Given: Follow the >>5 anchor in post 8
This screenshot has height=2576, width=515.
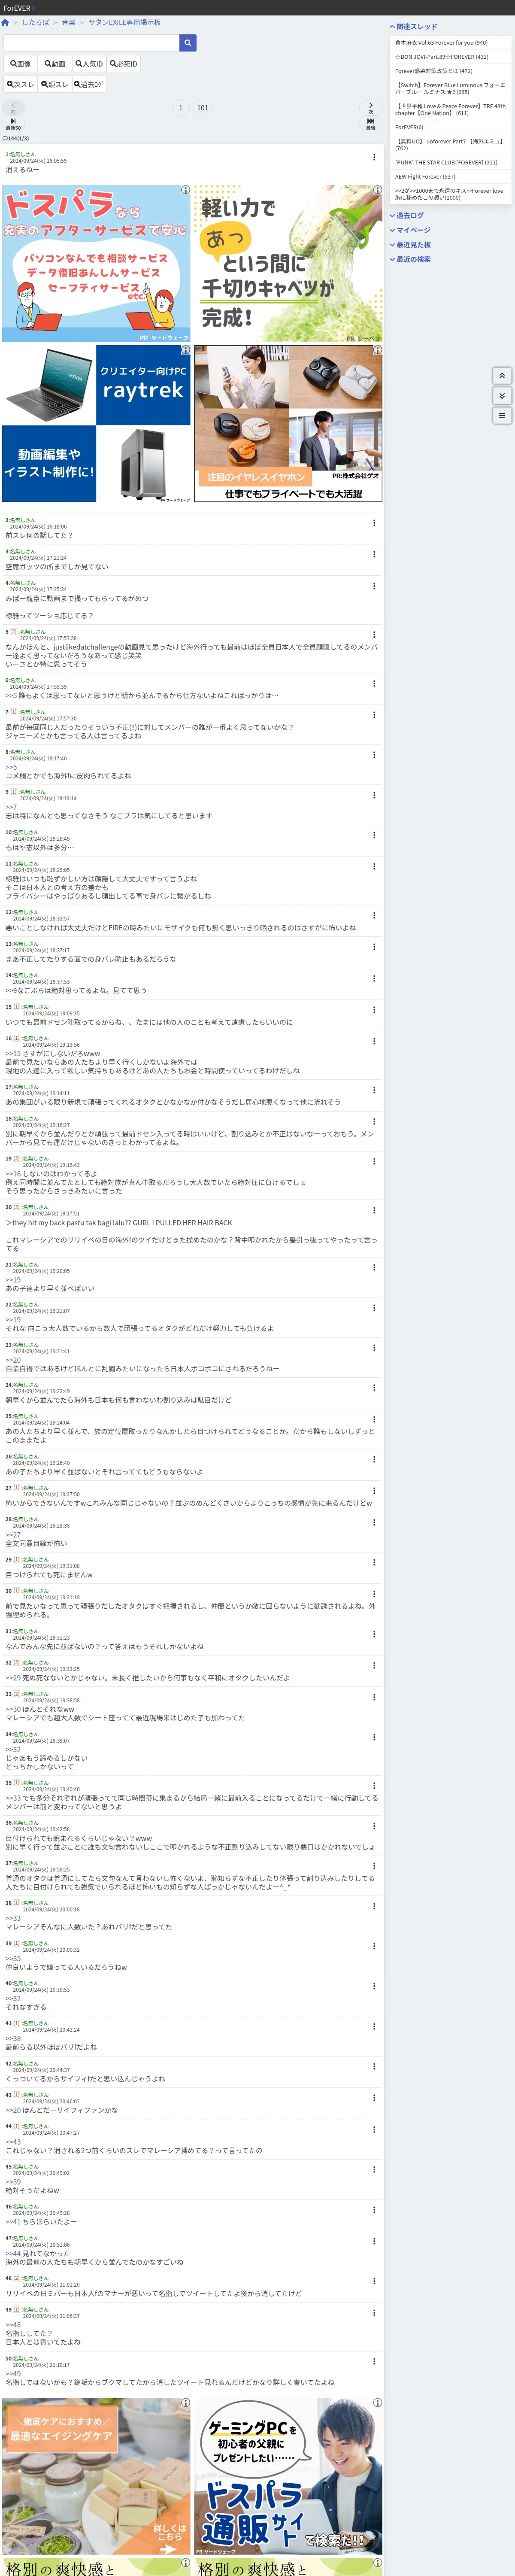Looking at the screenshot, I should pyautogui.click(x=11, y=767).
